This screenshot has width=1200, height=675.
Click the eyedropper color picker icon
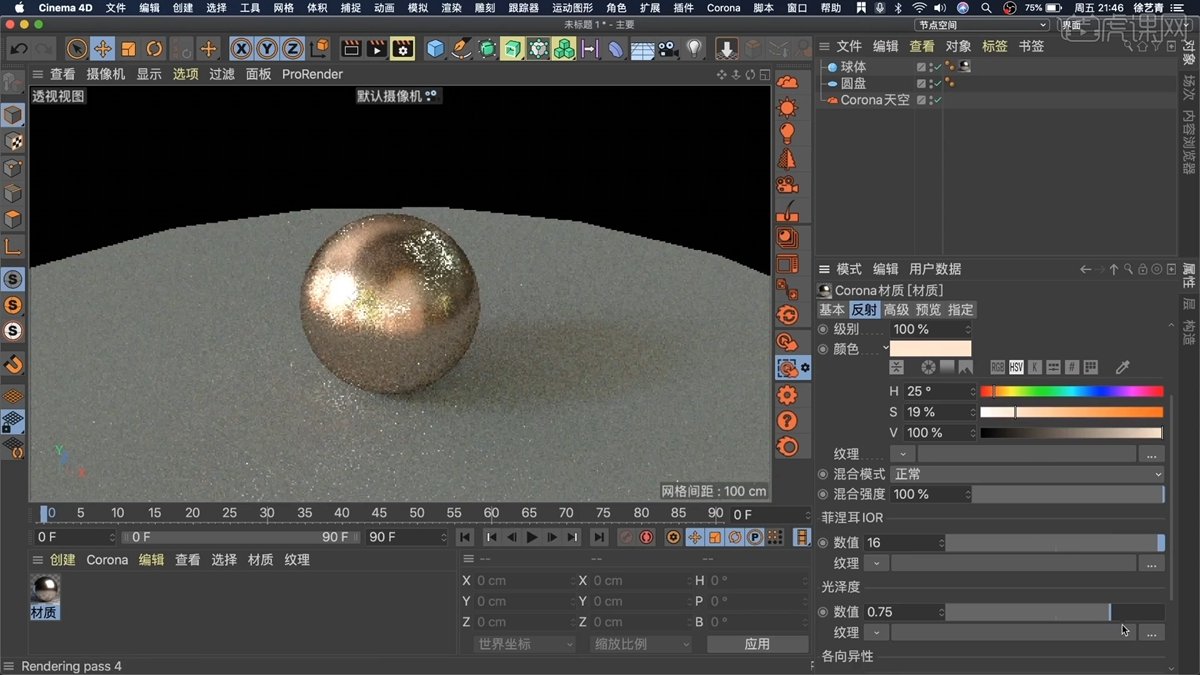click(x=1122, y=368)
